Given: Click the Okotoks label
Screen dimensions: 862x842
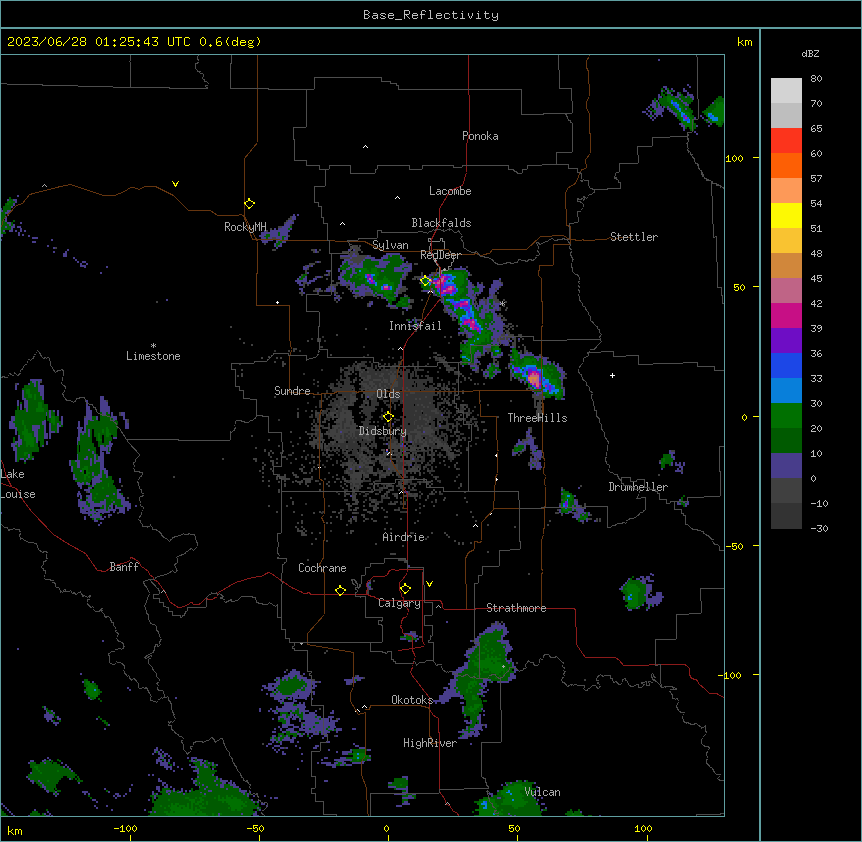Looking at the screenshot, I should 412,700.
